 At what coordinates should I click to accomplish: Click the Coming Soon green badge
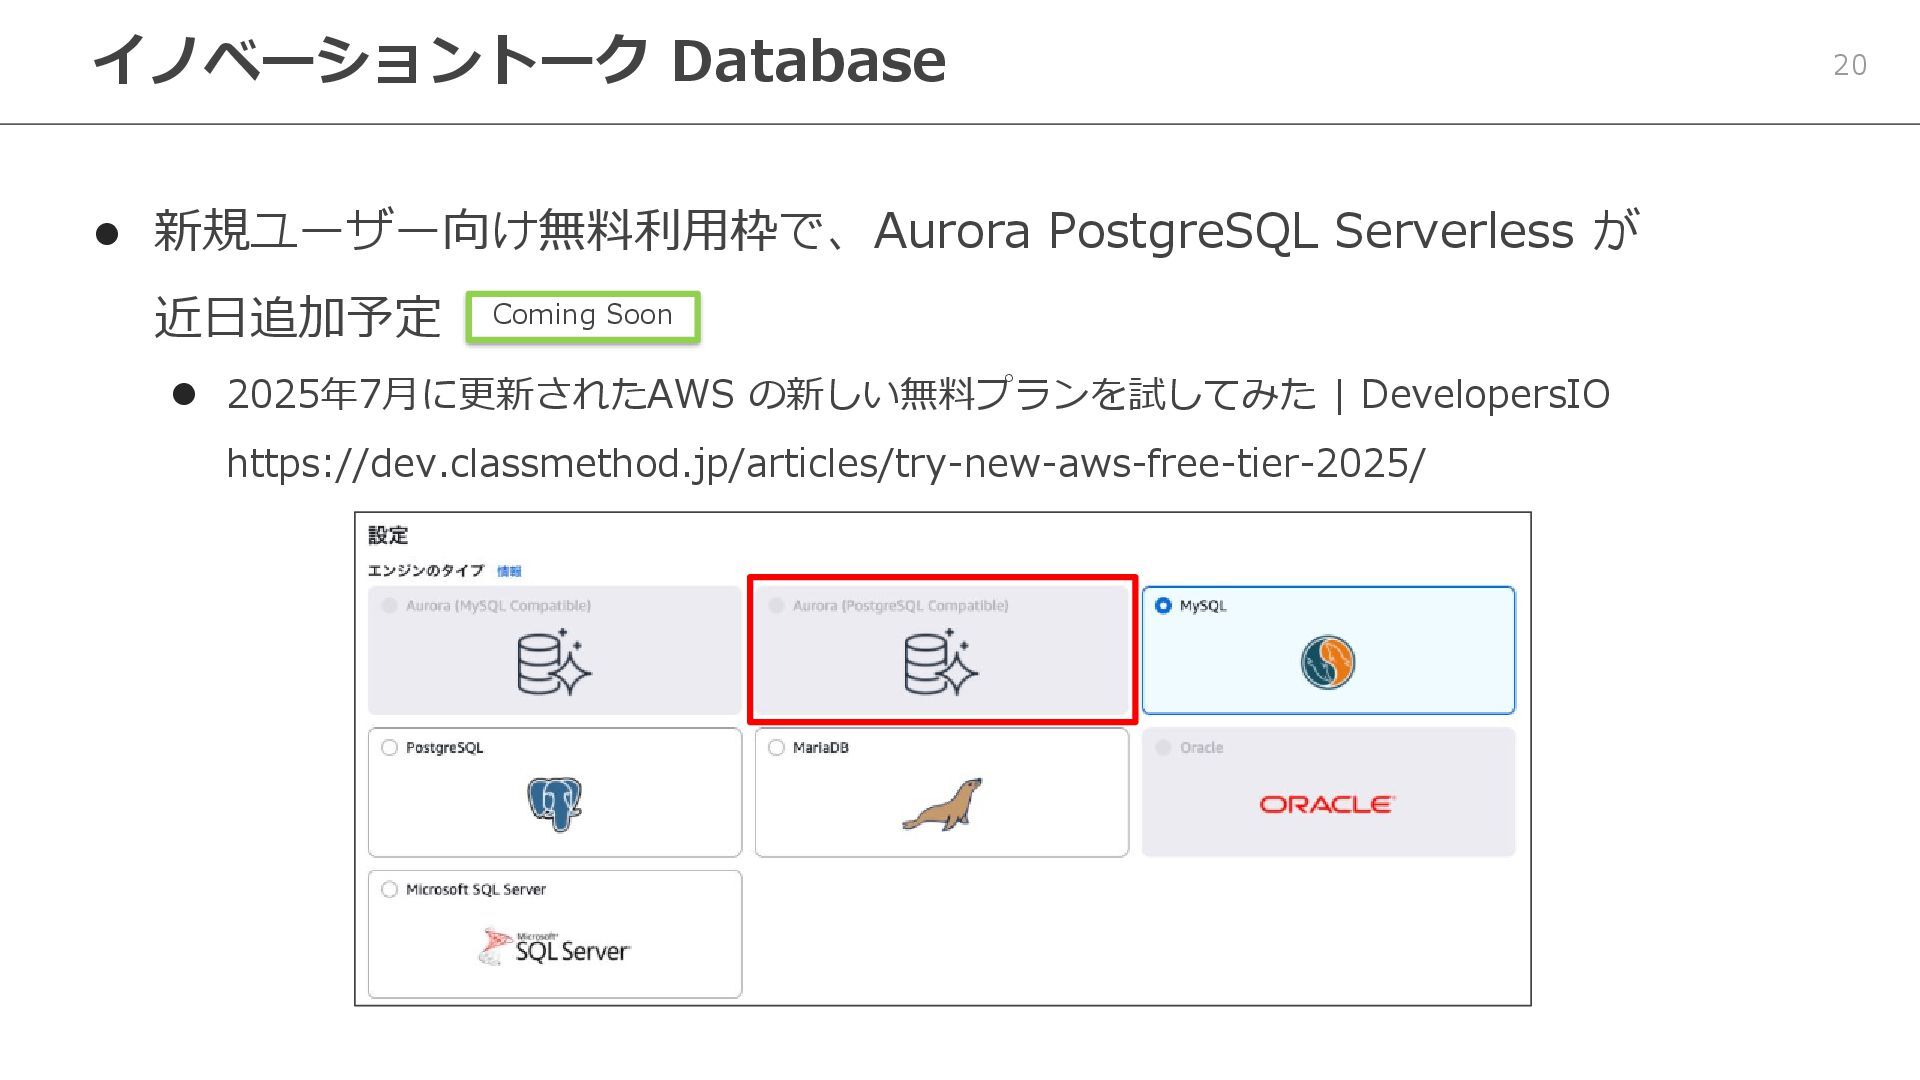click(x=582, y=316)
